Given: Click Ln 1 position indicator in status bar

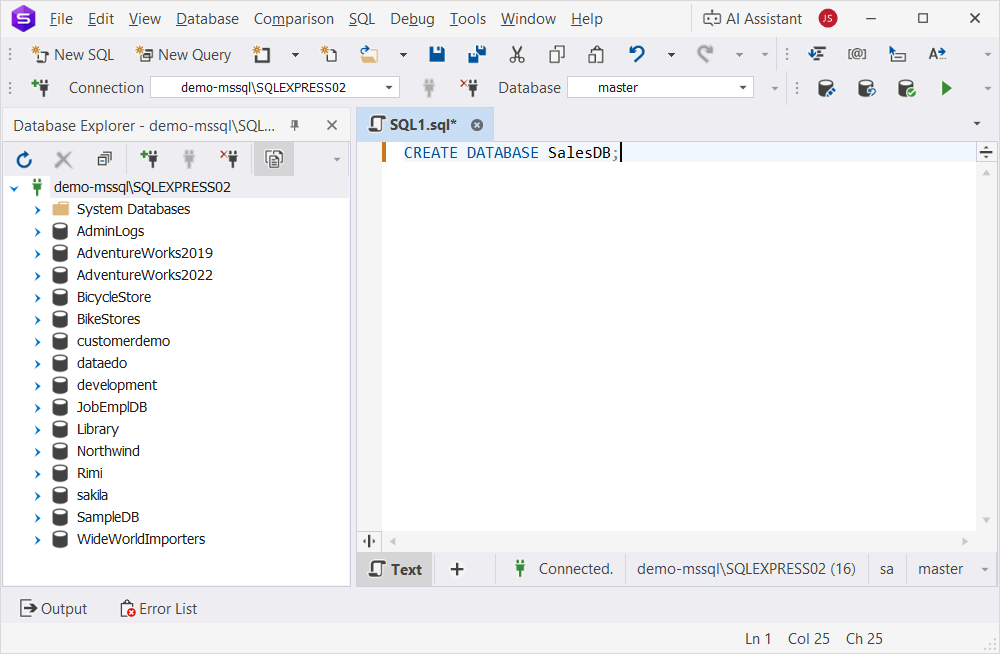Looking at the screenshot, I should 758,638.
